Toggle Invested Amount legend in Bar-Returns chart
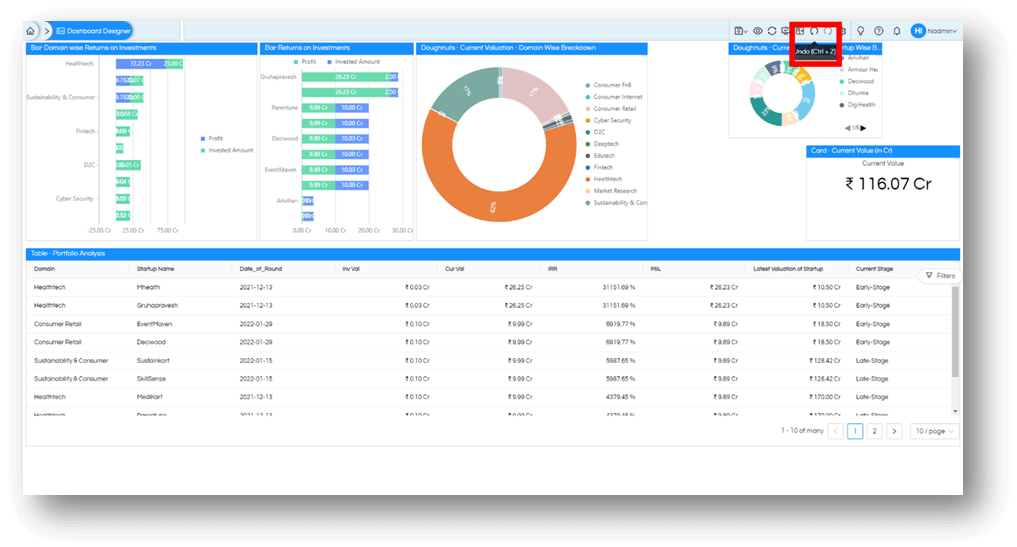1017x547 pixels. pos(353,62)
